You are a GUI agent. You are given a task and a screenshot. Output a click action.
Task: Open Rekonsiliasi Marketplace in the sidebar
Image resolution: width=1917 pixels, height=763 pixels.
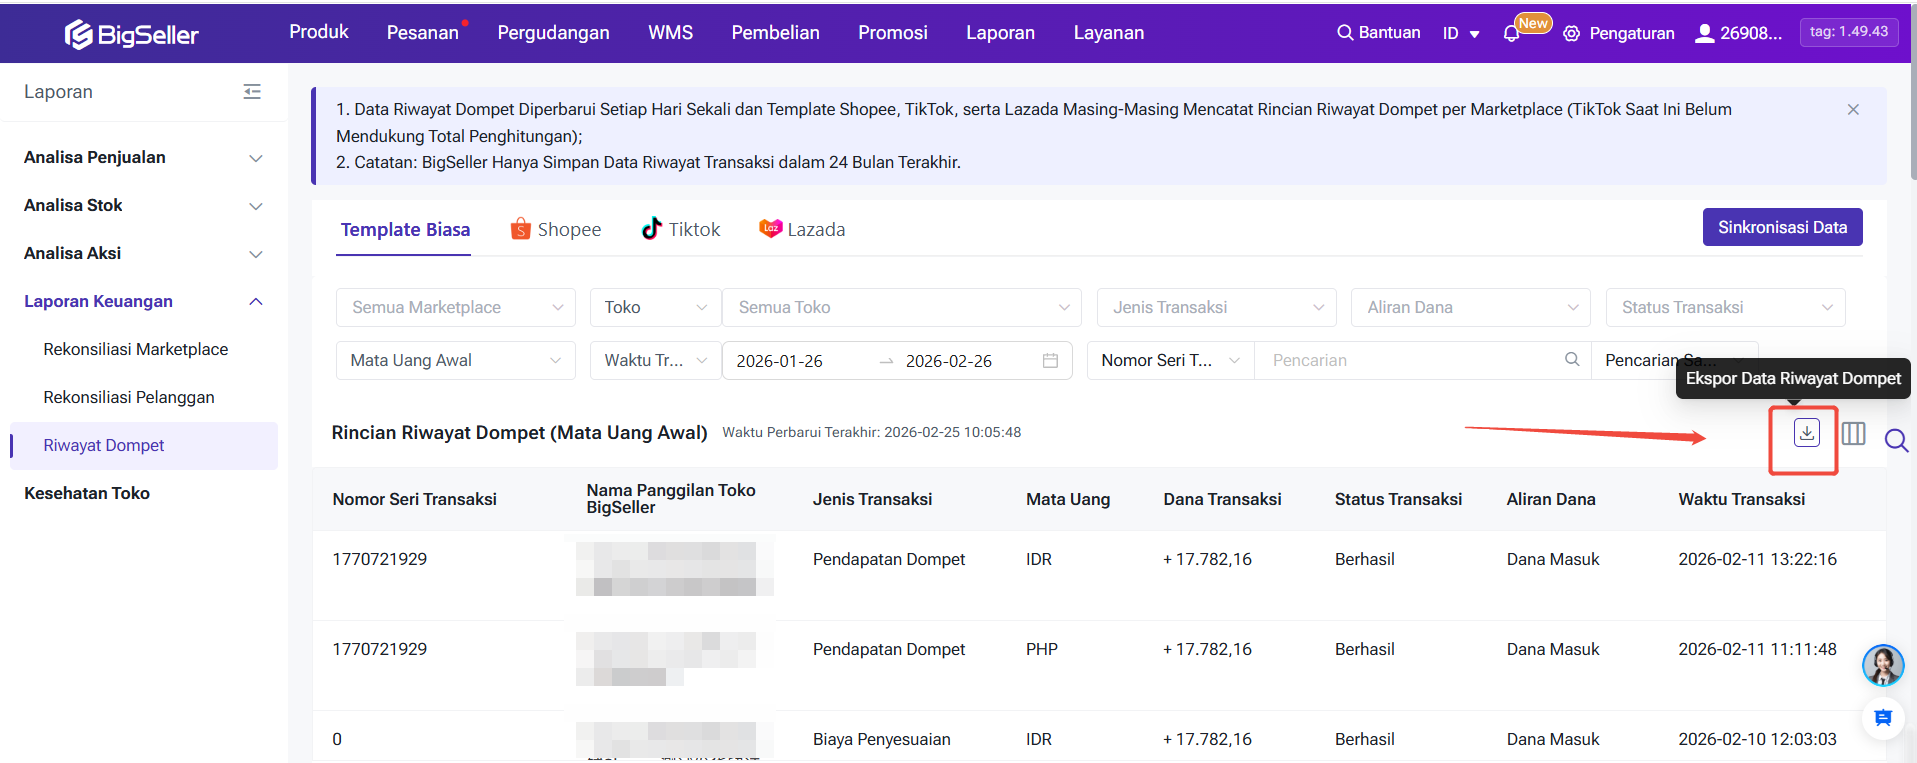(136, 350)
